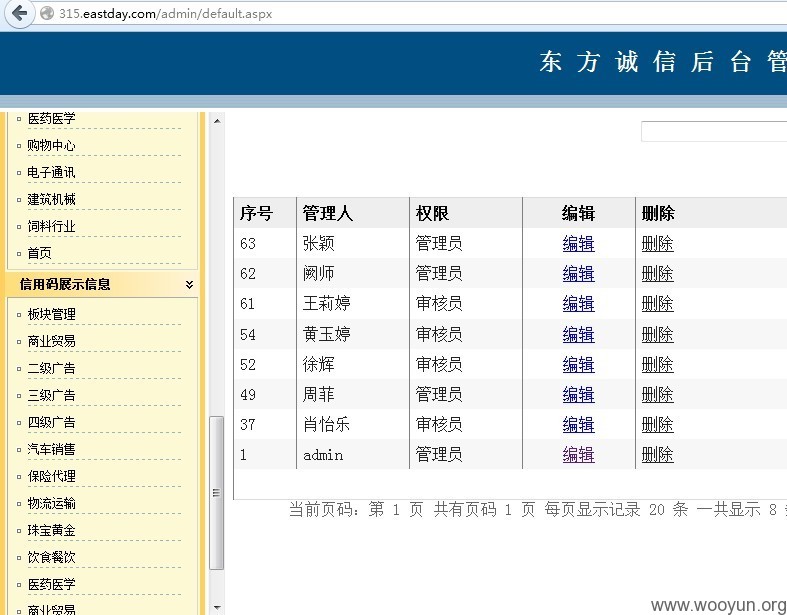Click the sidebar scroll down arrow

click(x=217, y=607)
